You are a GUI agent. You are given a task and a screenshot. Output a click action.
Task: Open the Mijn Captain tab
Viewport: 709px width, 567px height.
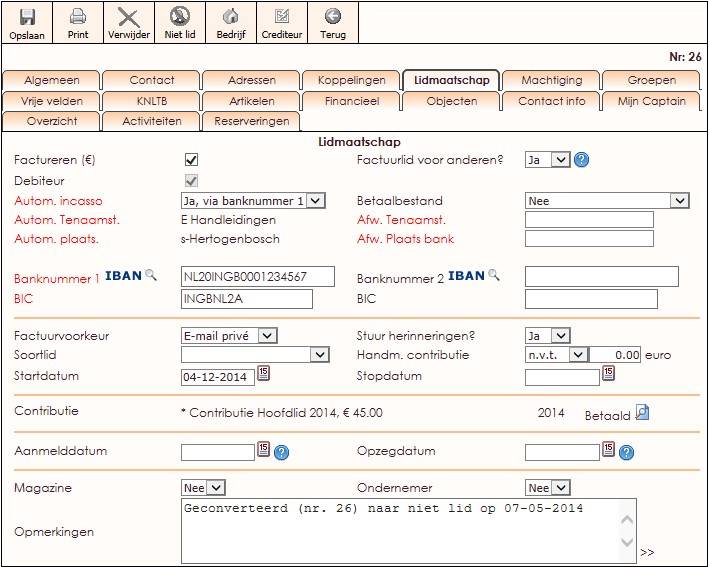click(x=652, y=101)
